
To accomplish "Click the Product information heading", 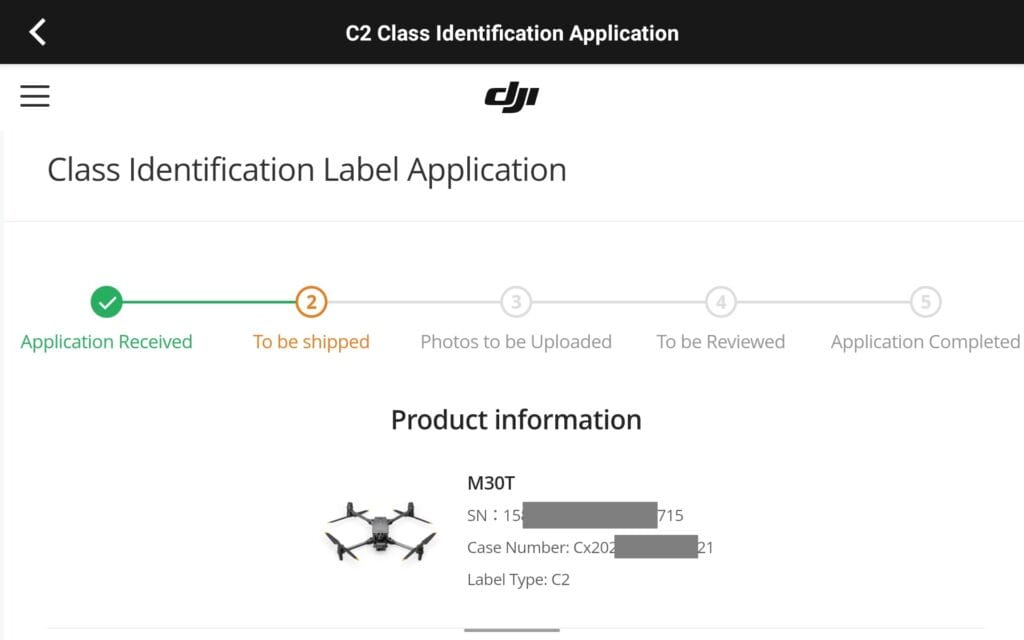I will pyautogui.click(x=516, y=420).
